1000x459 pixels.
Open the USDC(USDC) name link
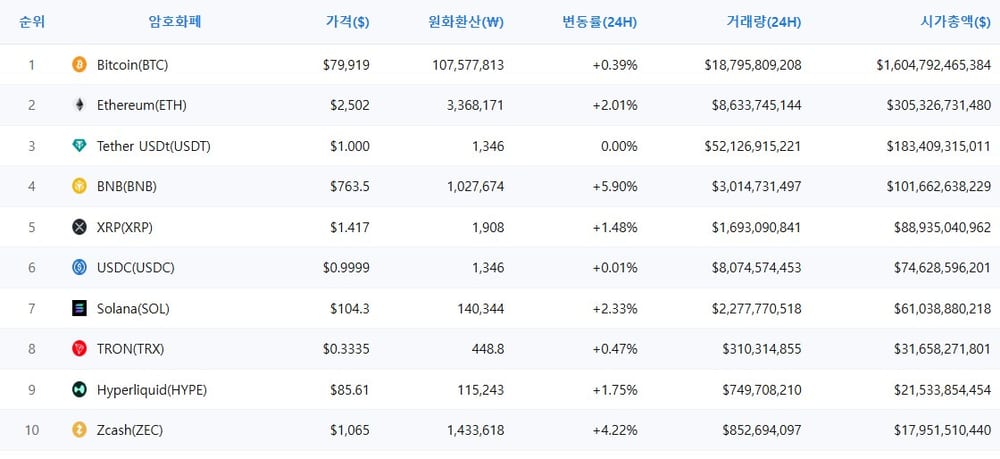(136, 268)
